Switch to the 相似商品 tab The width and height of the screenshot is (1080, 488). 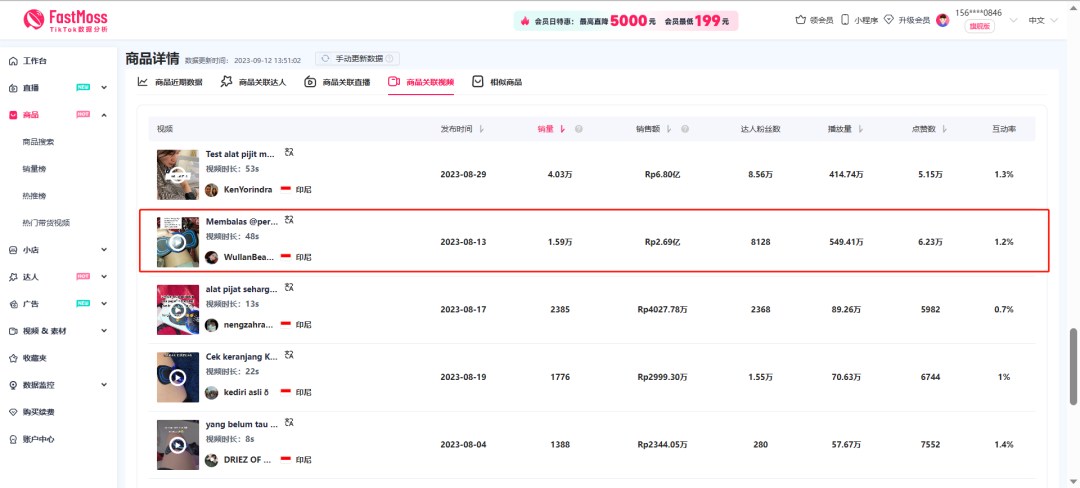[x=497, y=82]
